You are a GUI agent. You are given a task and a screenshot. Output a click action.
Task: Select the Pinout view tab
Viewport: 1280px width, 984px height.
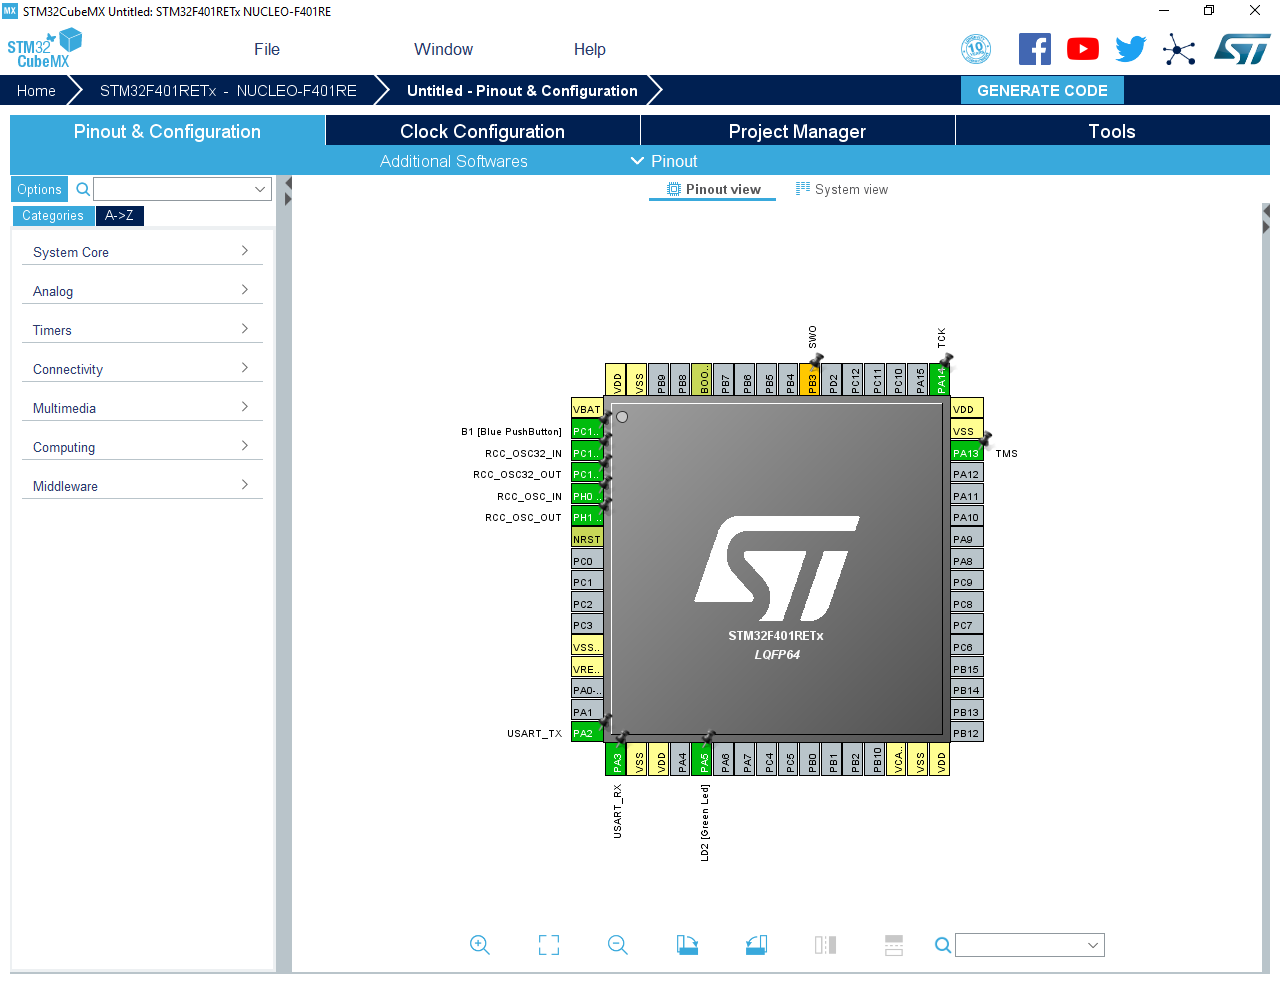point(713,189)
